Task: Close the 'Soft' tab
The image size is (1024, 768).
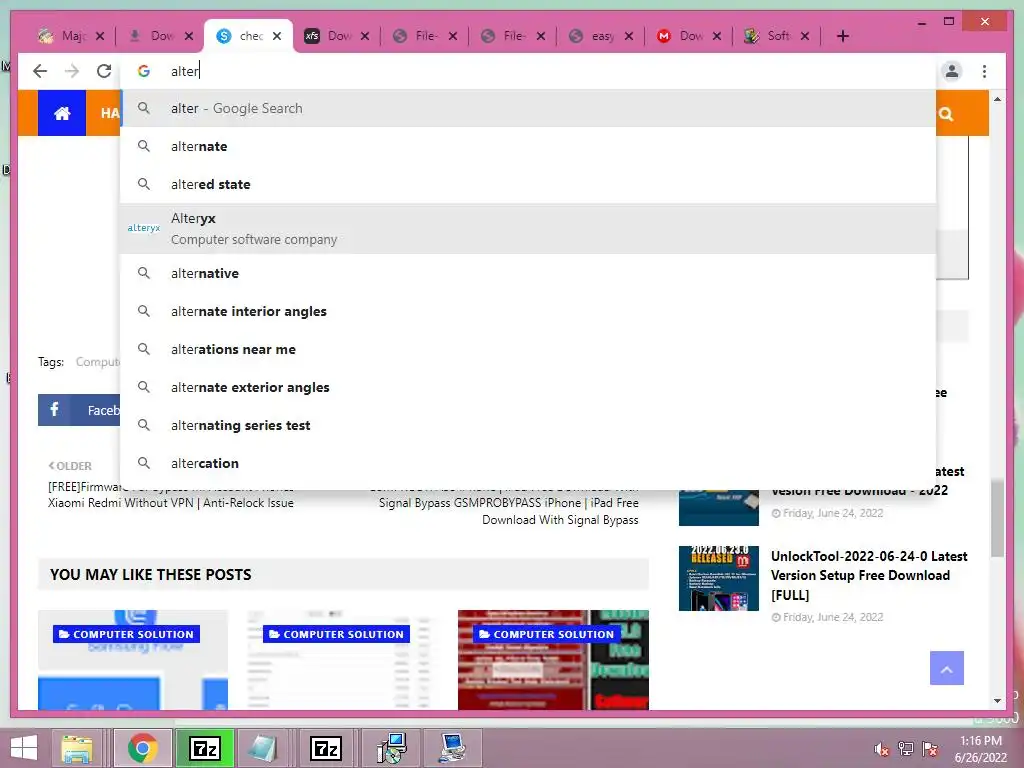Action: click(x=805, y=36)
